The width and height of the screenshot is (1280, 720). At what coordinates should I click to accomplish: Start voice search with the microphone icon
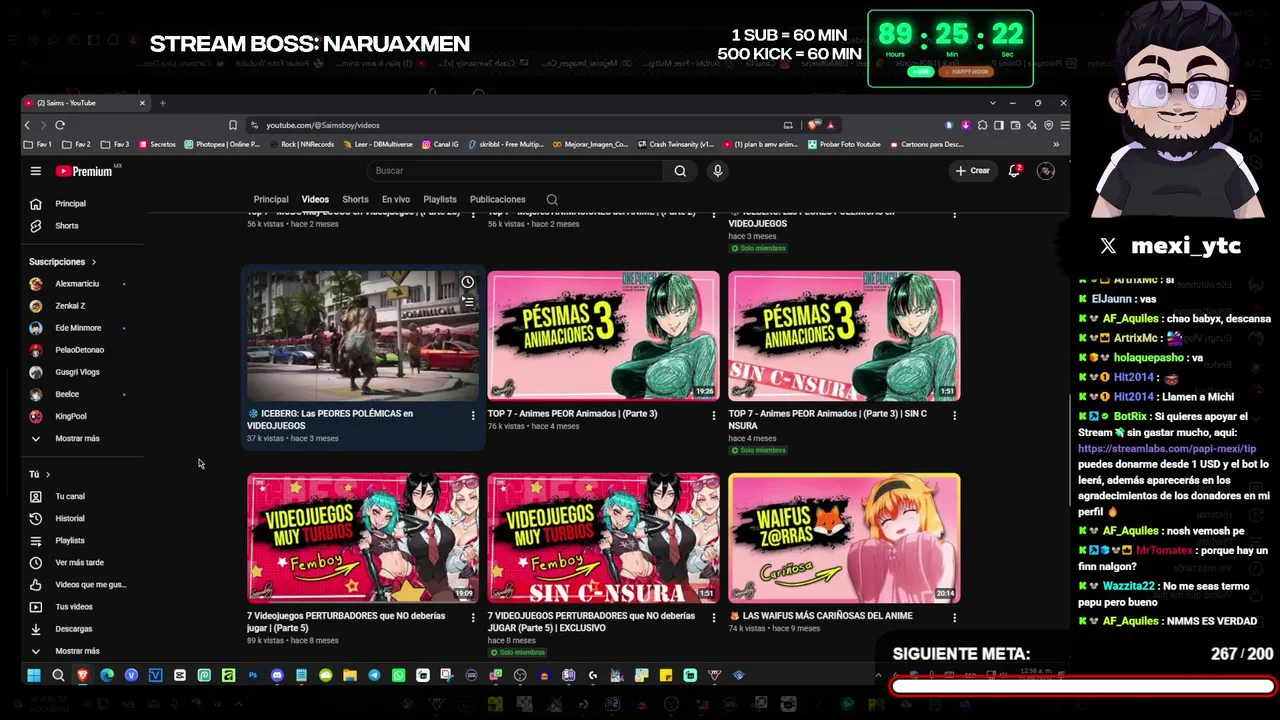click(x=717, y=171)
